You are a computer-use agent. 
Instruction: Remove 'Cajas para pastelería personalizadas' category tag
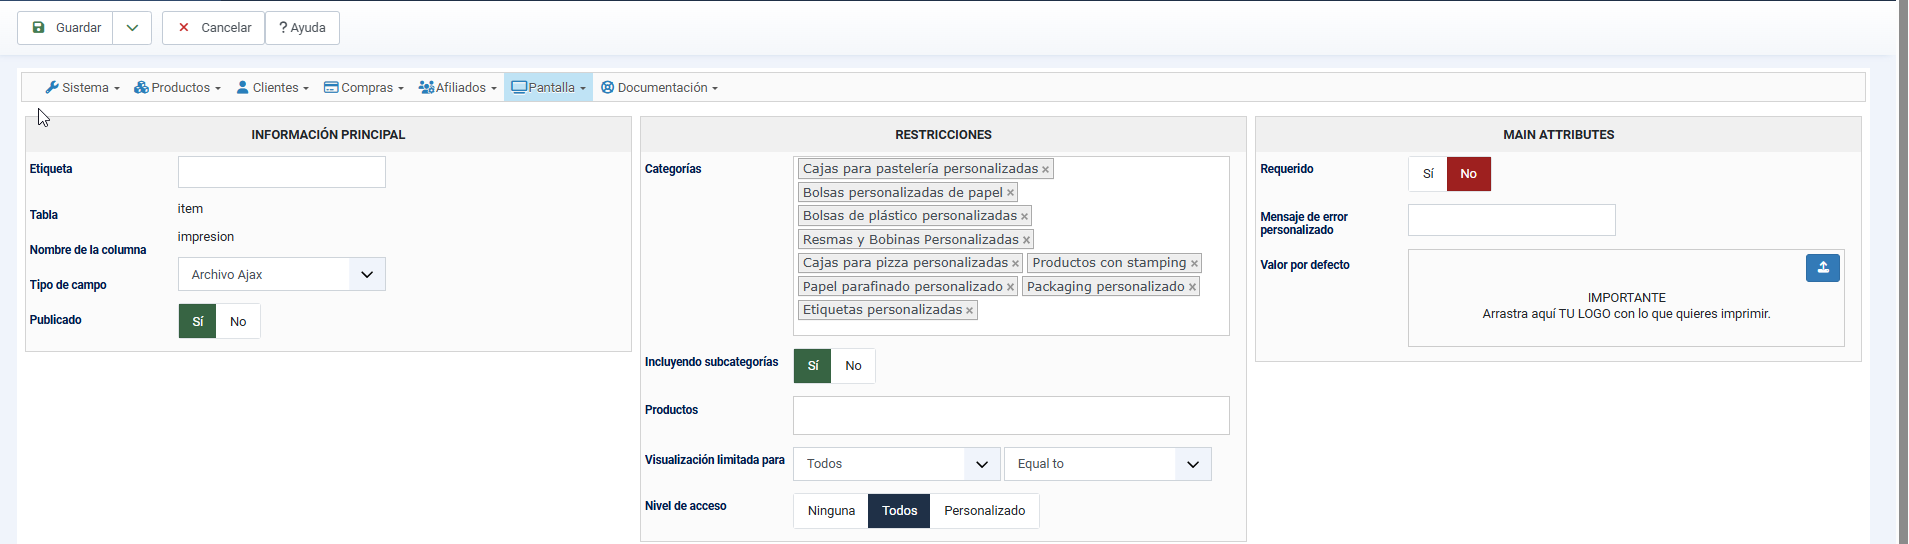[x=1045, y=170]
